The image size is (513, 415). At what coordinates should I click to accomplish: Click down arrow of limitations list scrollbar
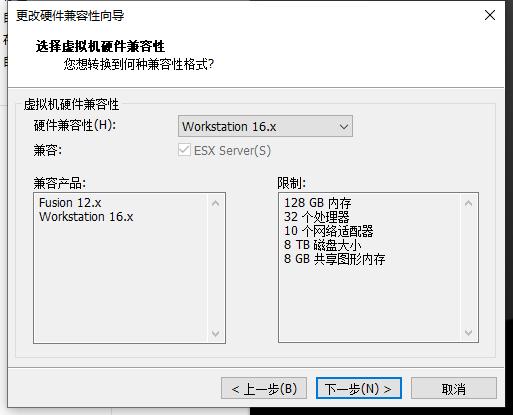468,333
